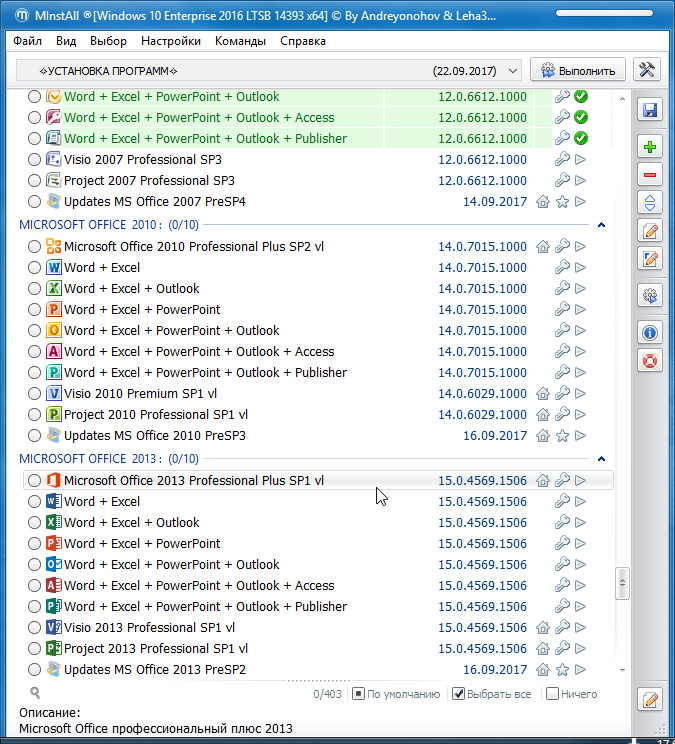
Task: Click the key icon for Visio 2007 Professional
Action: (x=562, y=159)
